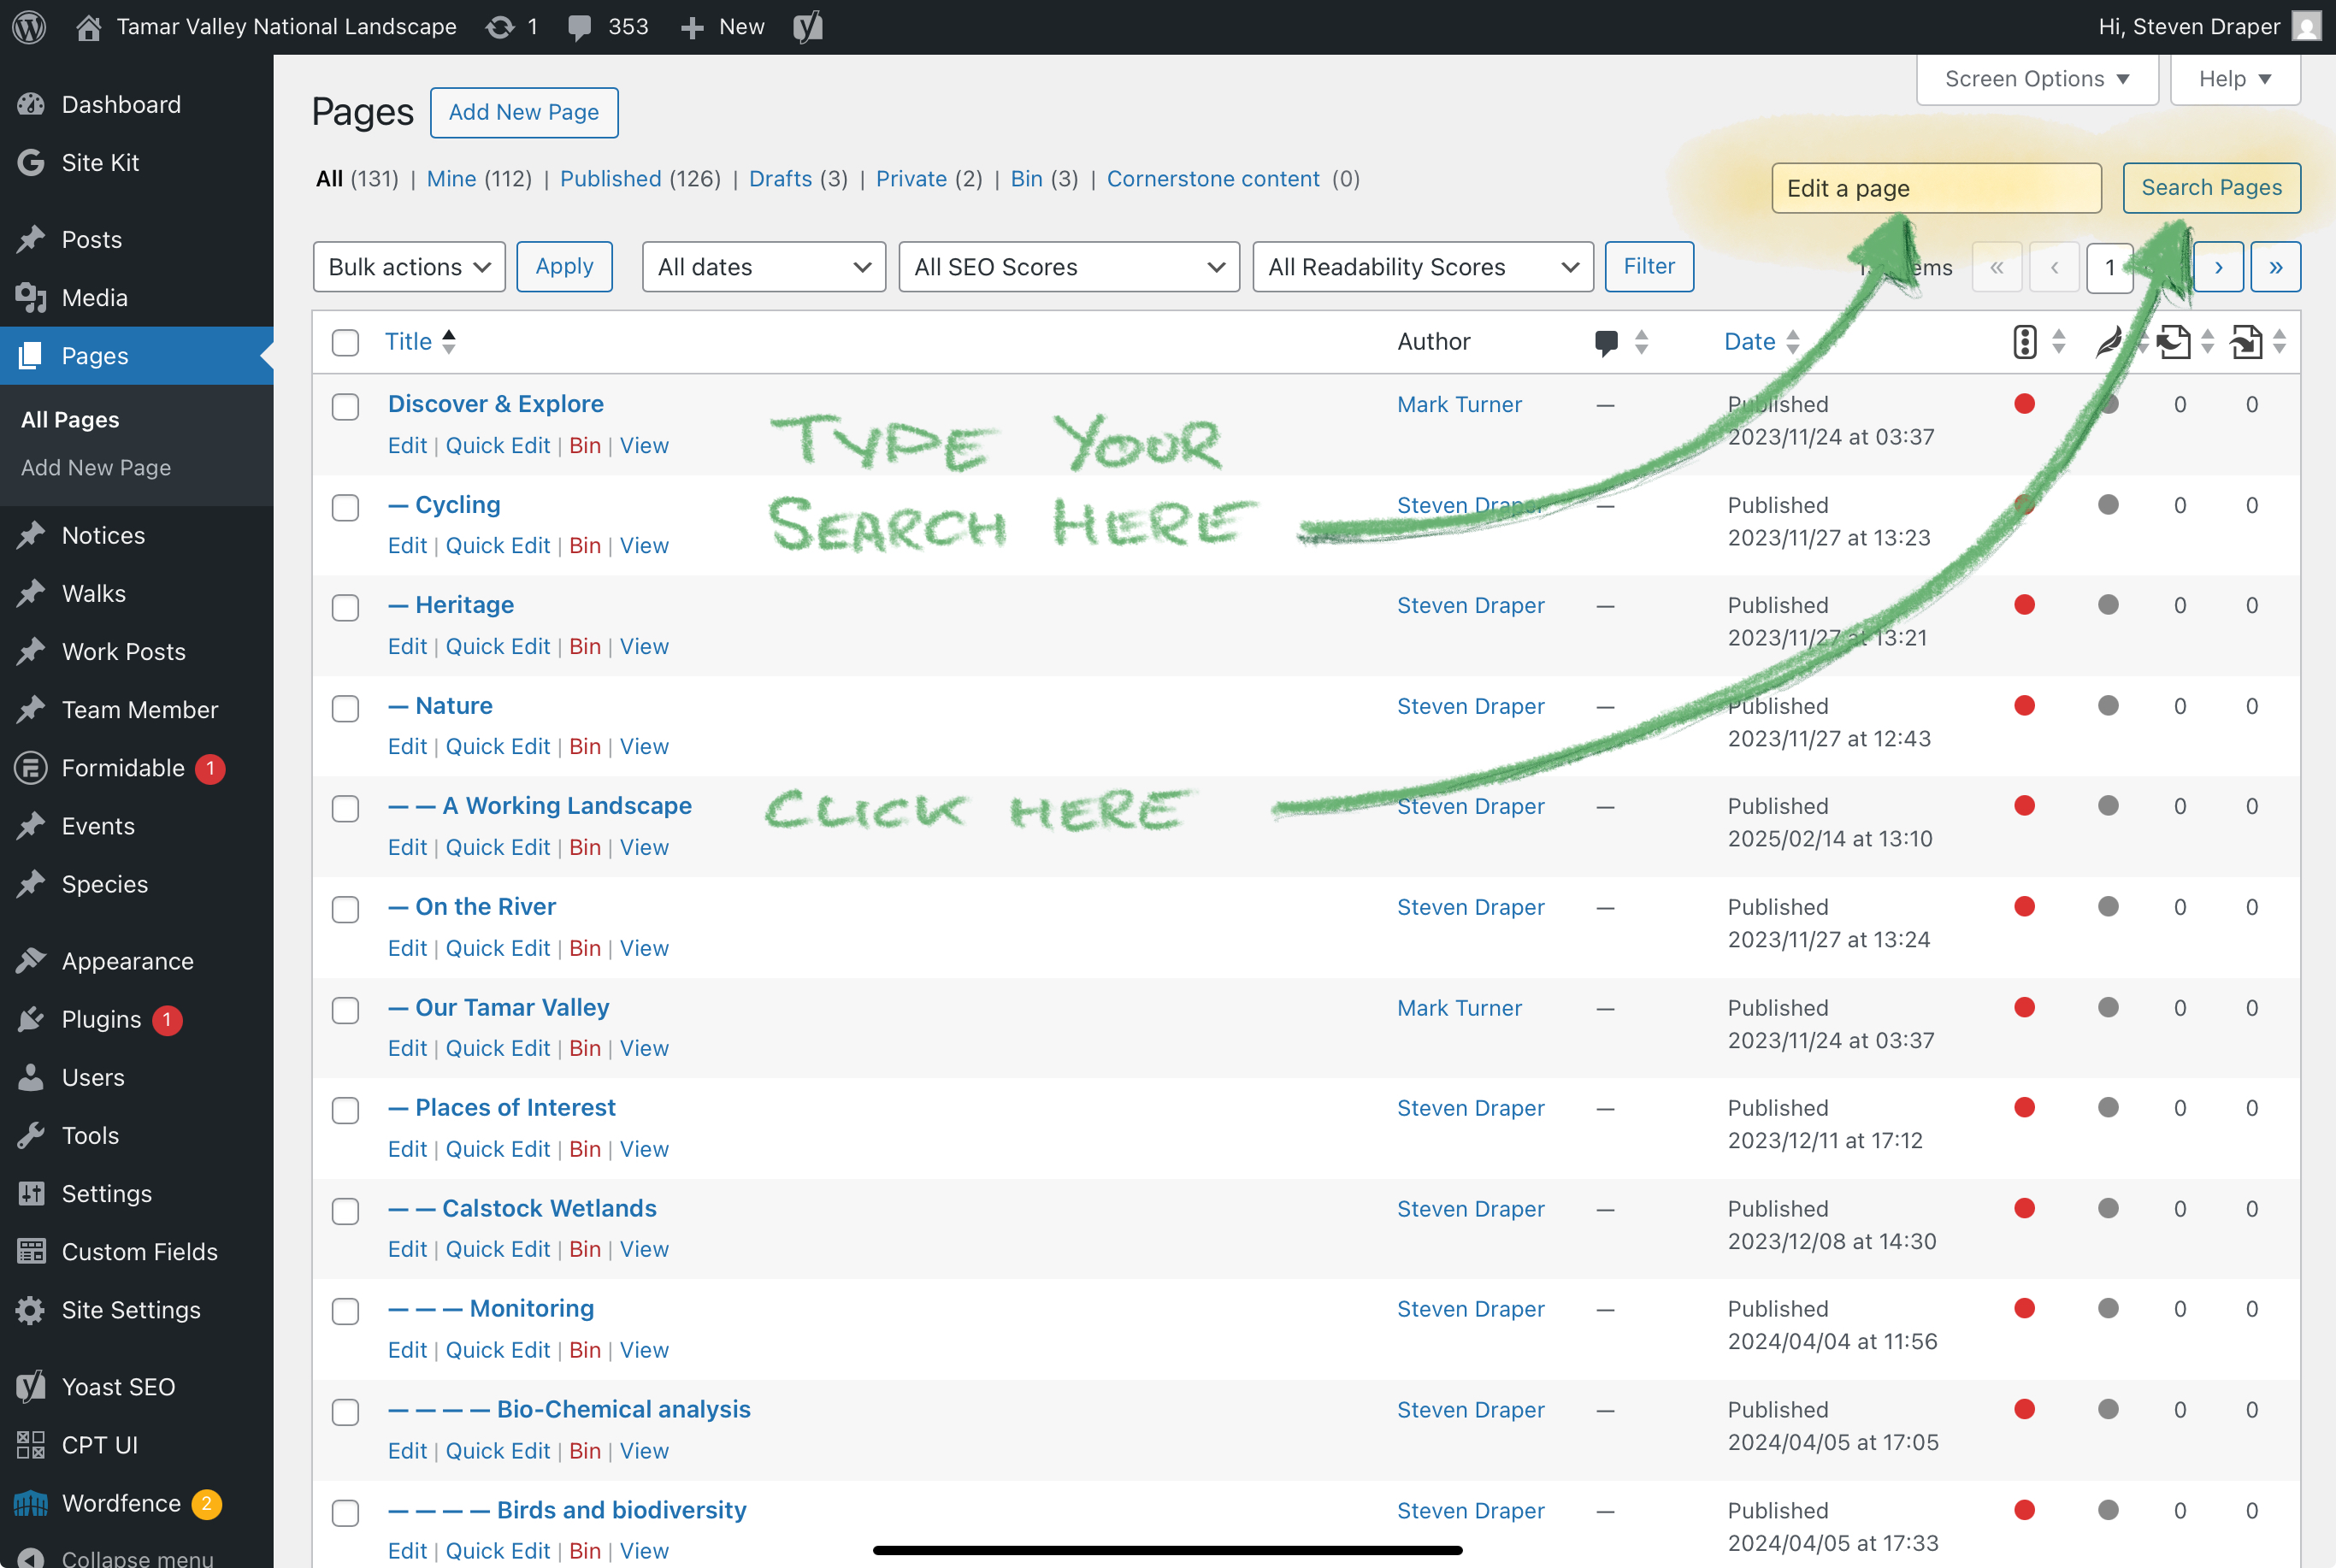This screenshot has width=2336, height=1568.
Task: Jump to last page double arrow
Action: point(2275,267)
